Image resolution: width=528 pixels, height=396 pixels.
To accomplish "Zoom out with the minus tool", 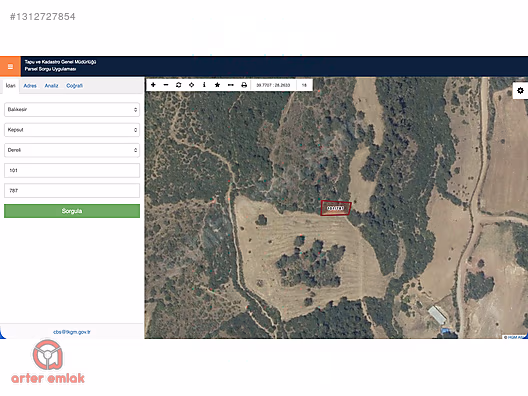I will (x=166, y=85).
